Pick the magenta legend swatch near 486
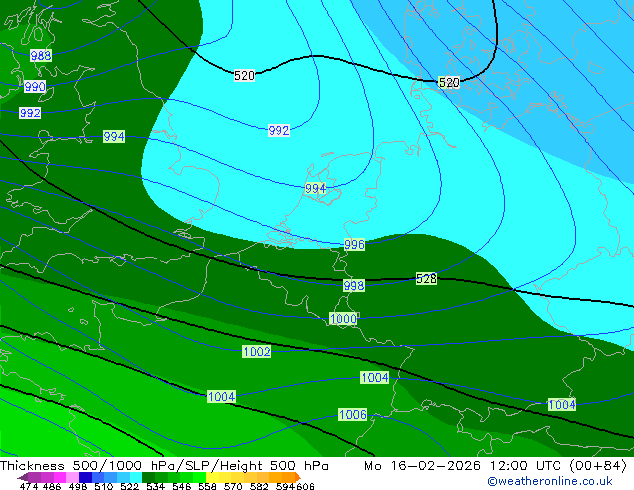The height and width of the screenshot is (490, 634). pos(60,477)
